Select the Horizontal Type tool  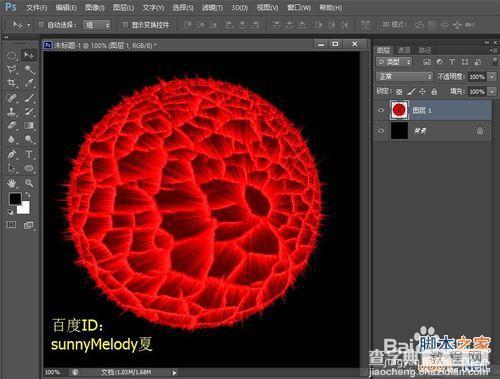point(29,154)
